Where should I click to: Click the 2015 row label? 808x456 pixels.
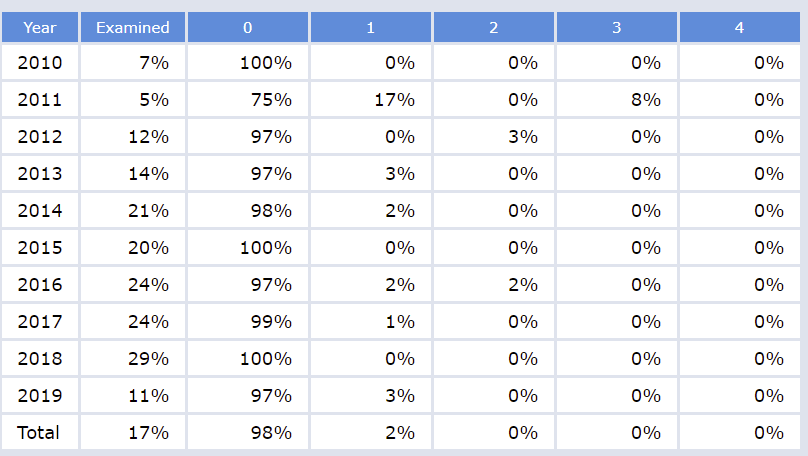(40, 248)
